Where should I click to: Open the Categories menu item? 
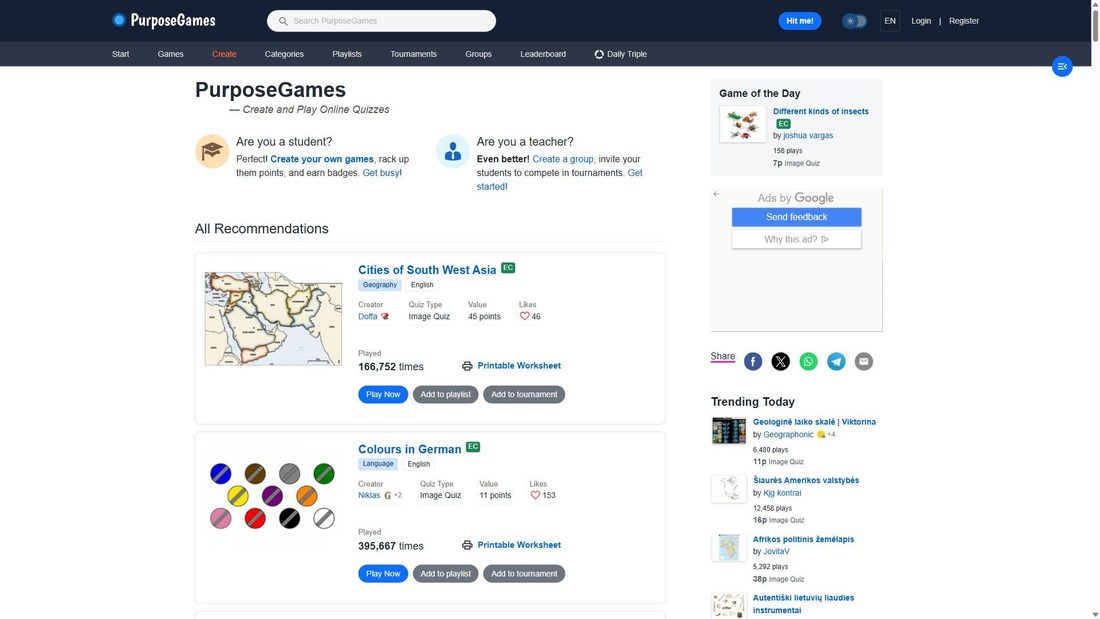pos(284,54)
